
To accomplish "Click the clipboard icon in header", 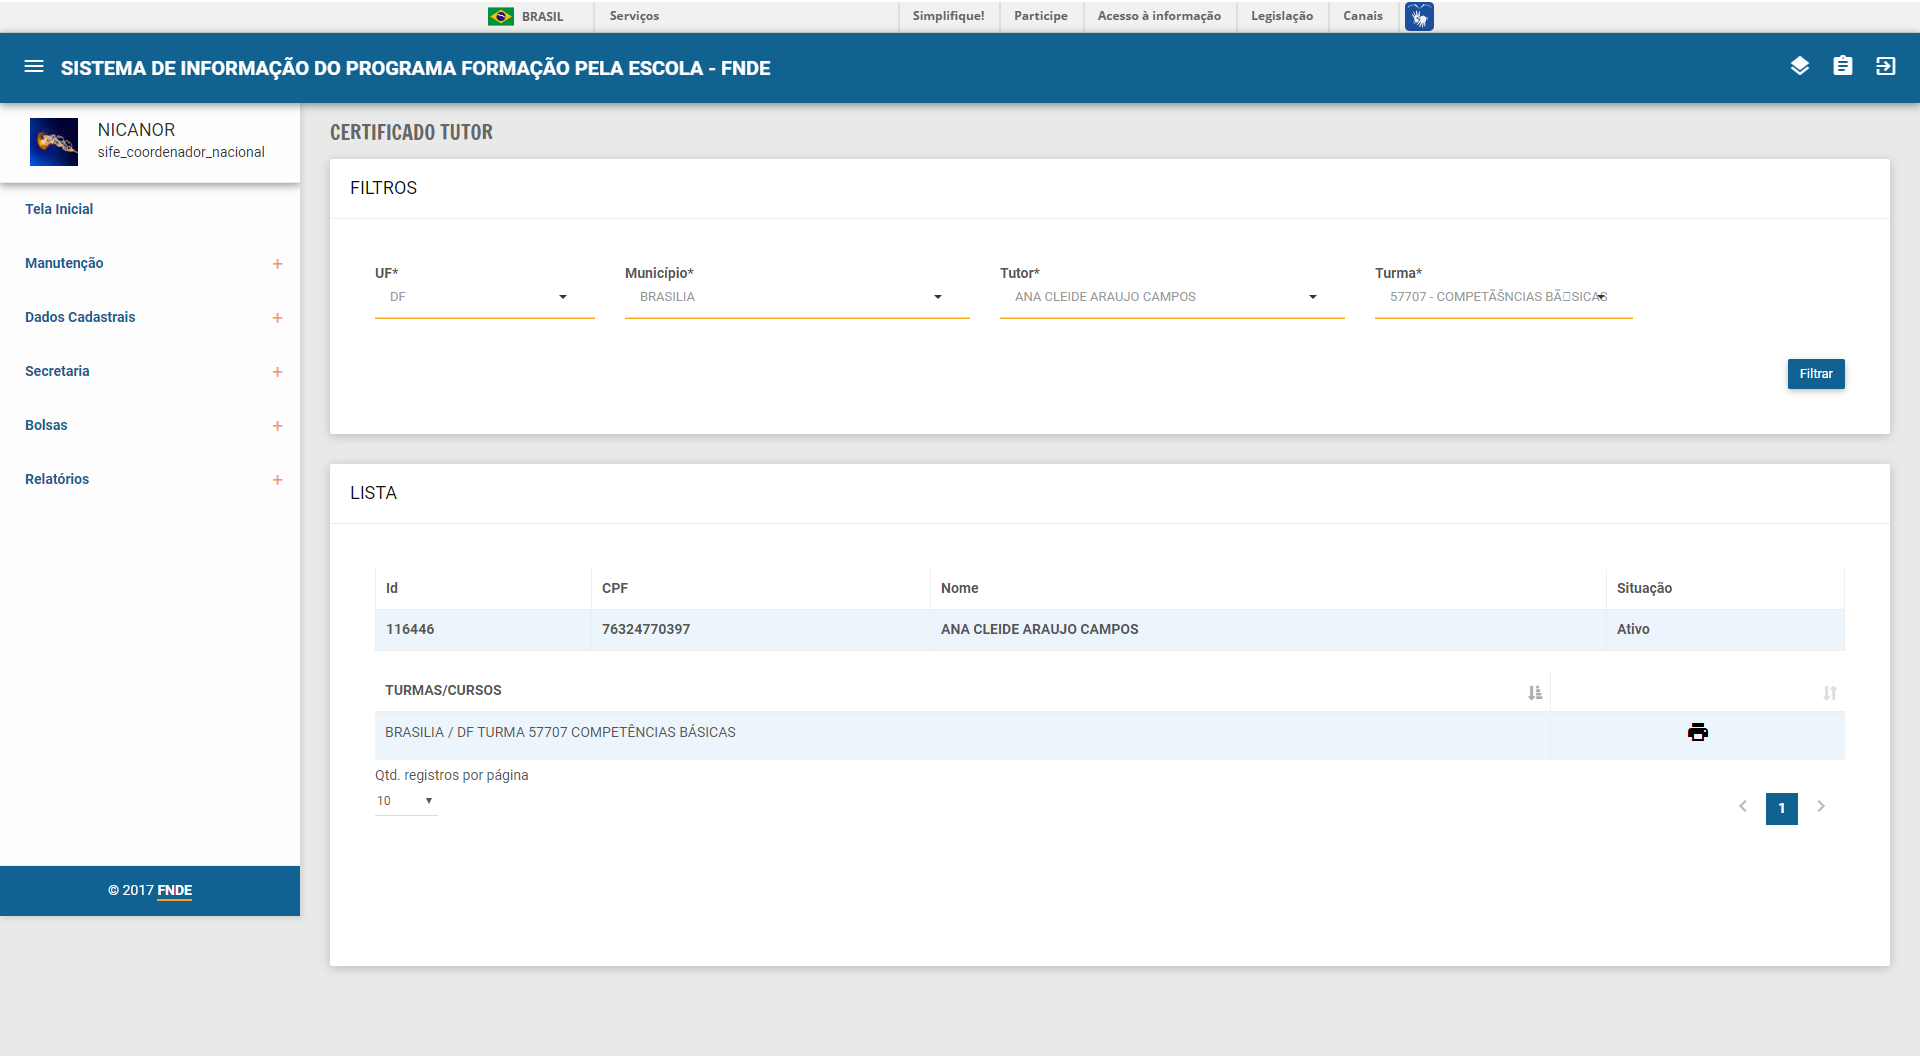I will click(1842, 67).
